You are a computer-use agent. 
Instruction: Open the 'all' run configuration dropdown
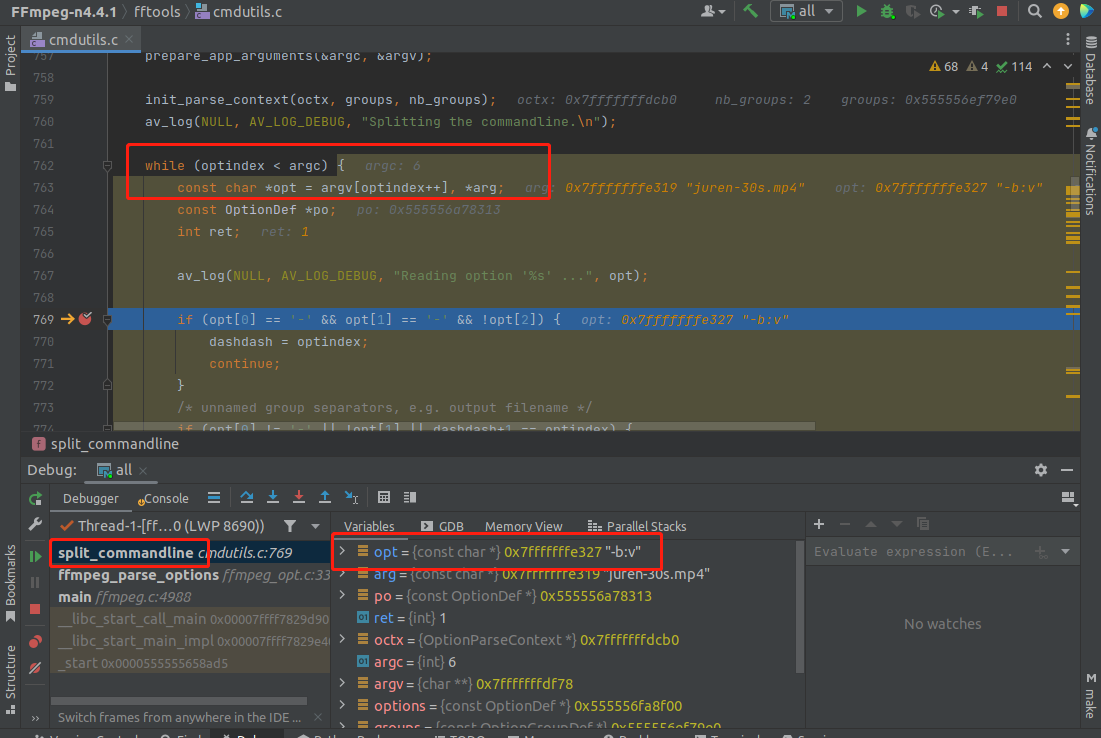pos(806,11)
